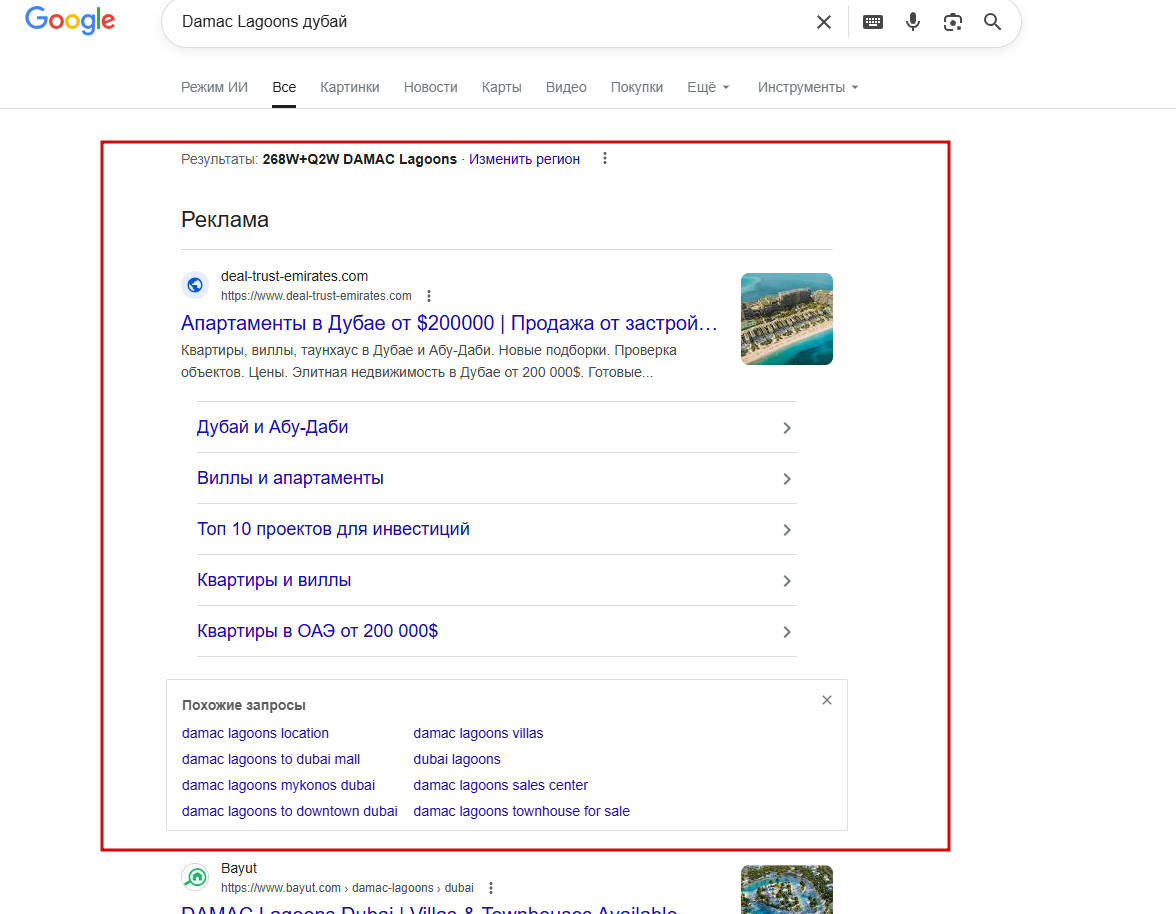The width and height of the screenshot is (1176, 914).
Task: Click chevron on Квартиры в ОАЭ row
Action: tap(787, 631)
